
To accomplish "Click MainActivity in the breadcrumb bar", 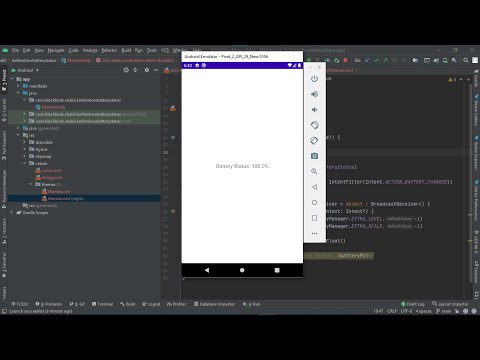I will pos(76,61).
